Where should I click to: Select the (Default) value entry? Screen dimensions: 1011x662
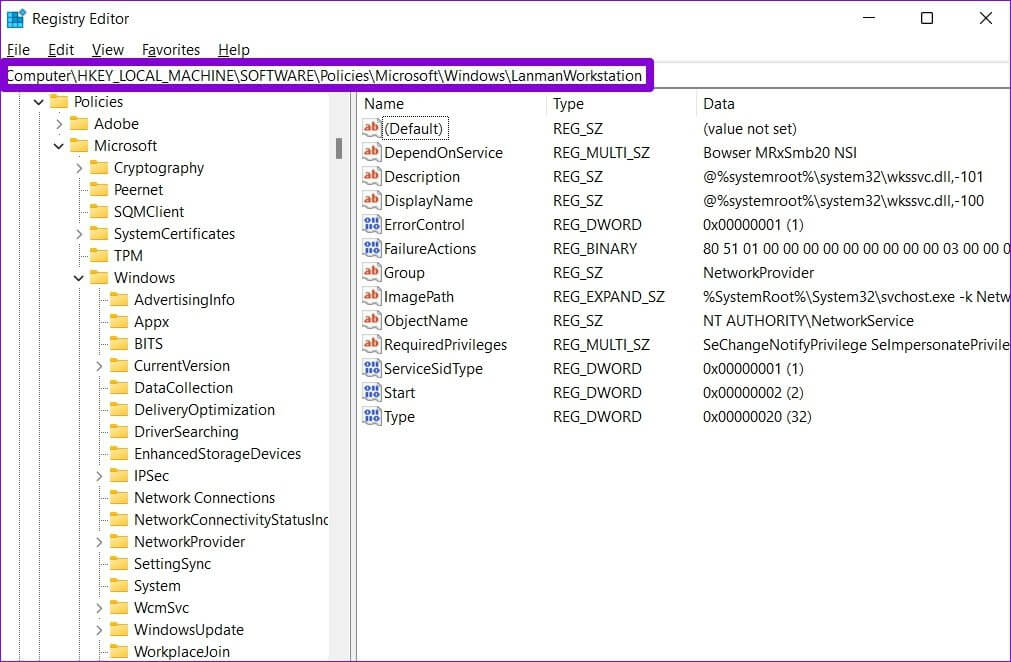click(415, 128)
